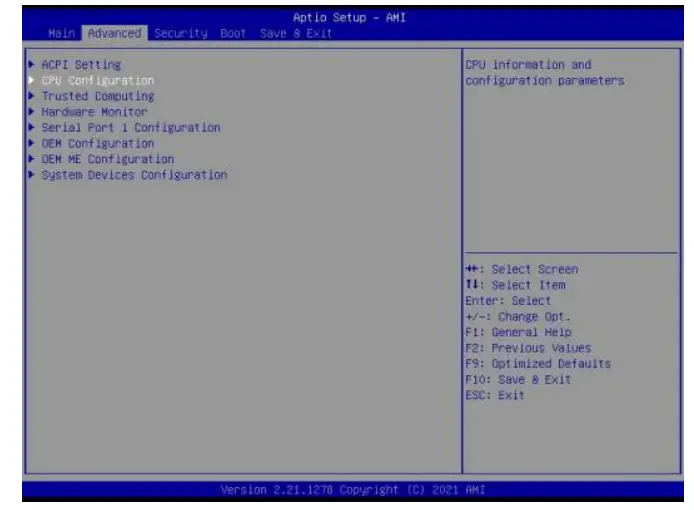Open the ACPI Setting submenu
The width and height of the screenshot is (694, 510).
81,65
